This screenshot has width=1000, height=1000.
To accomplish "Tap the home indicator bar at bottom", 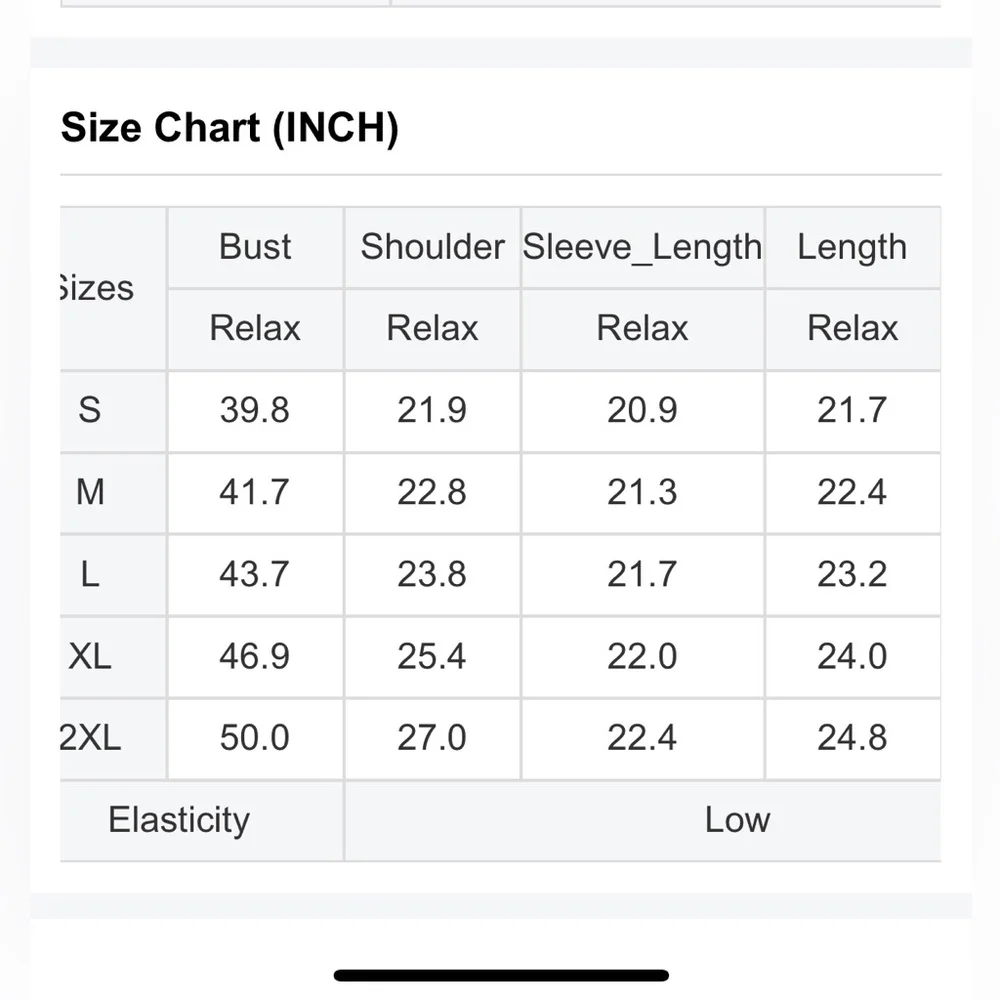I will coord(501,975).
